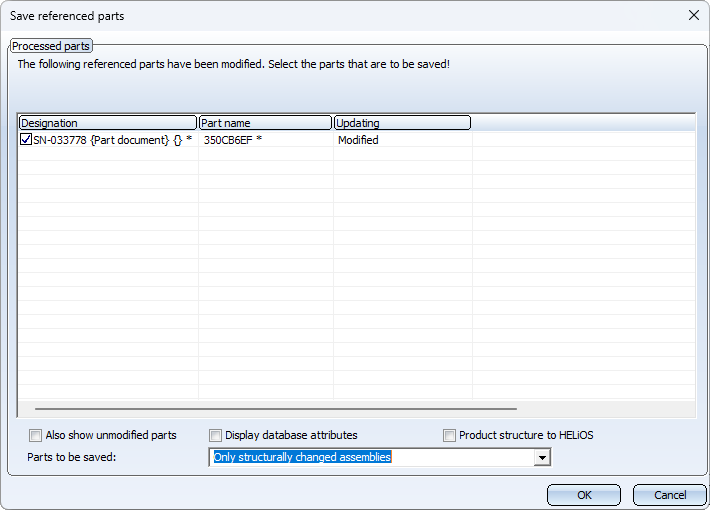This screenshot has width=710, height=510.
Task: Uncheck the SN-033778 part document checkbox
Action: [26, 140]
